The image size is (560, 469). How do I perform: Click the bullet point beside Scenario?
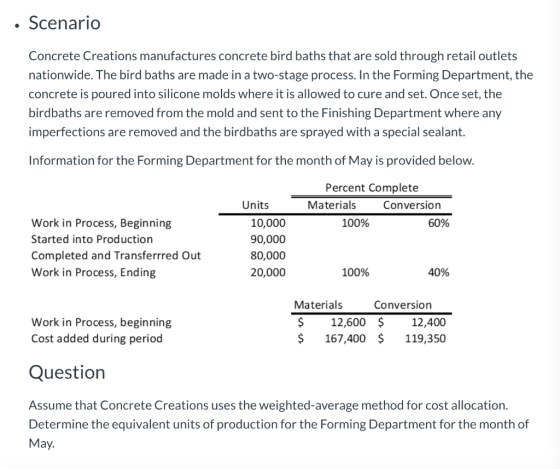[x=16, y=26]
